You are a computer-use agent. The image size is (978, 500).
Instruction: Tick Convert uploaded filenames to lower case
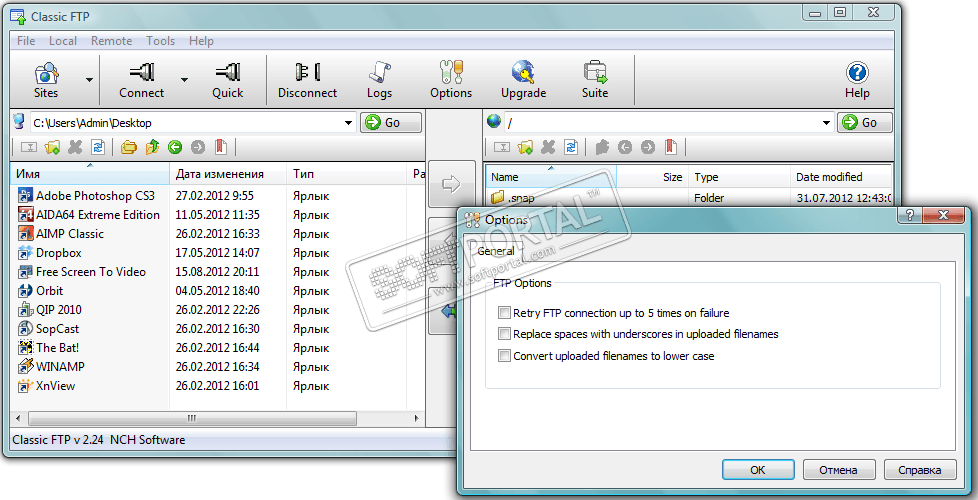click(x=504, y=356)
